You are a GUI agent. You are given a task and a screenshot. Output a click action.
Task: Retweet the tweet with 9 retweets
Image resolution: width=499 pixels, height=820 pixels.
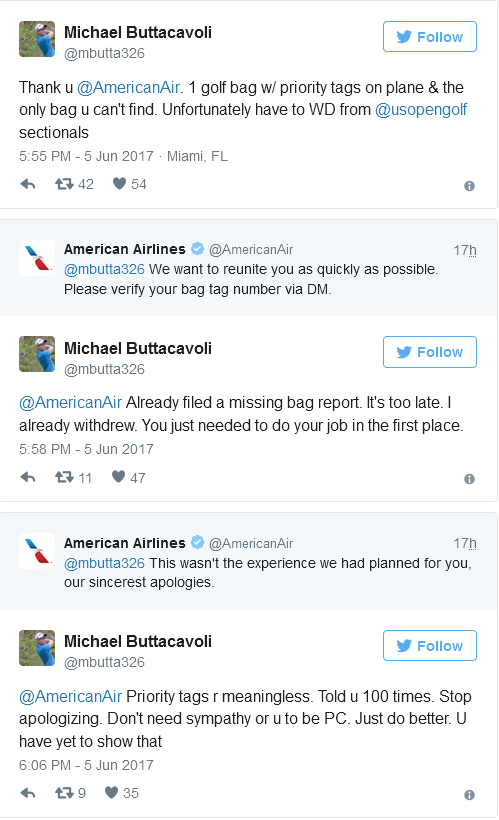[x=64, y=793]
